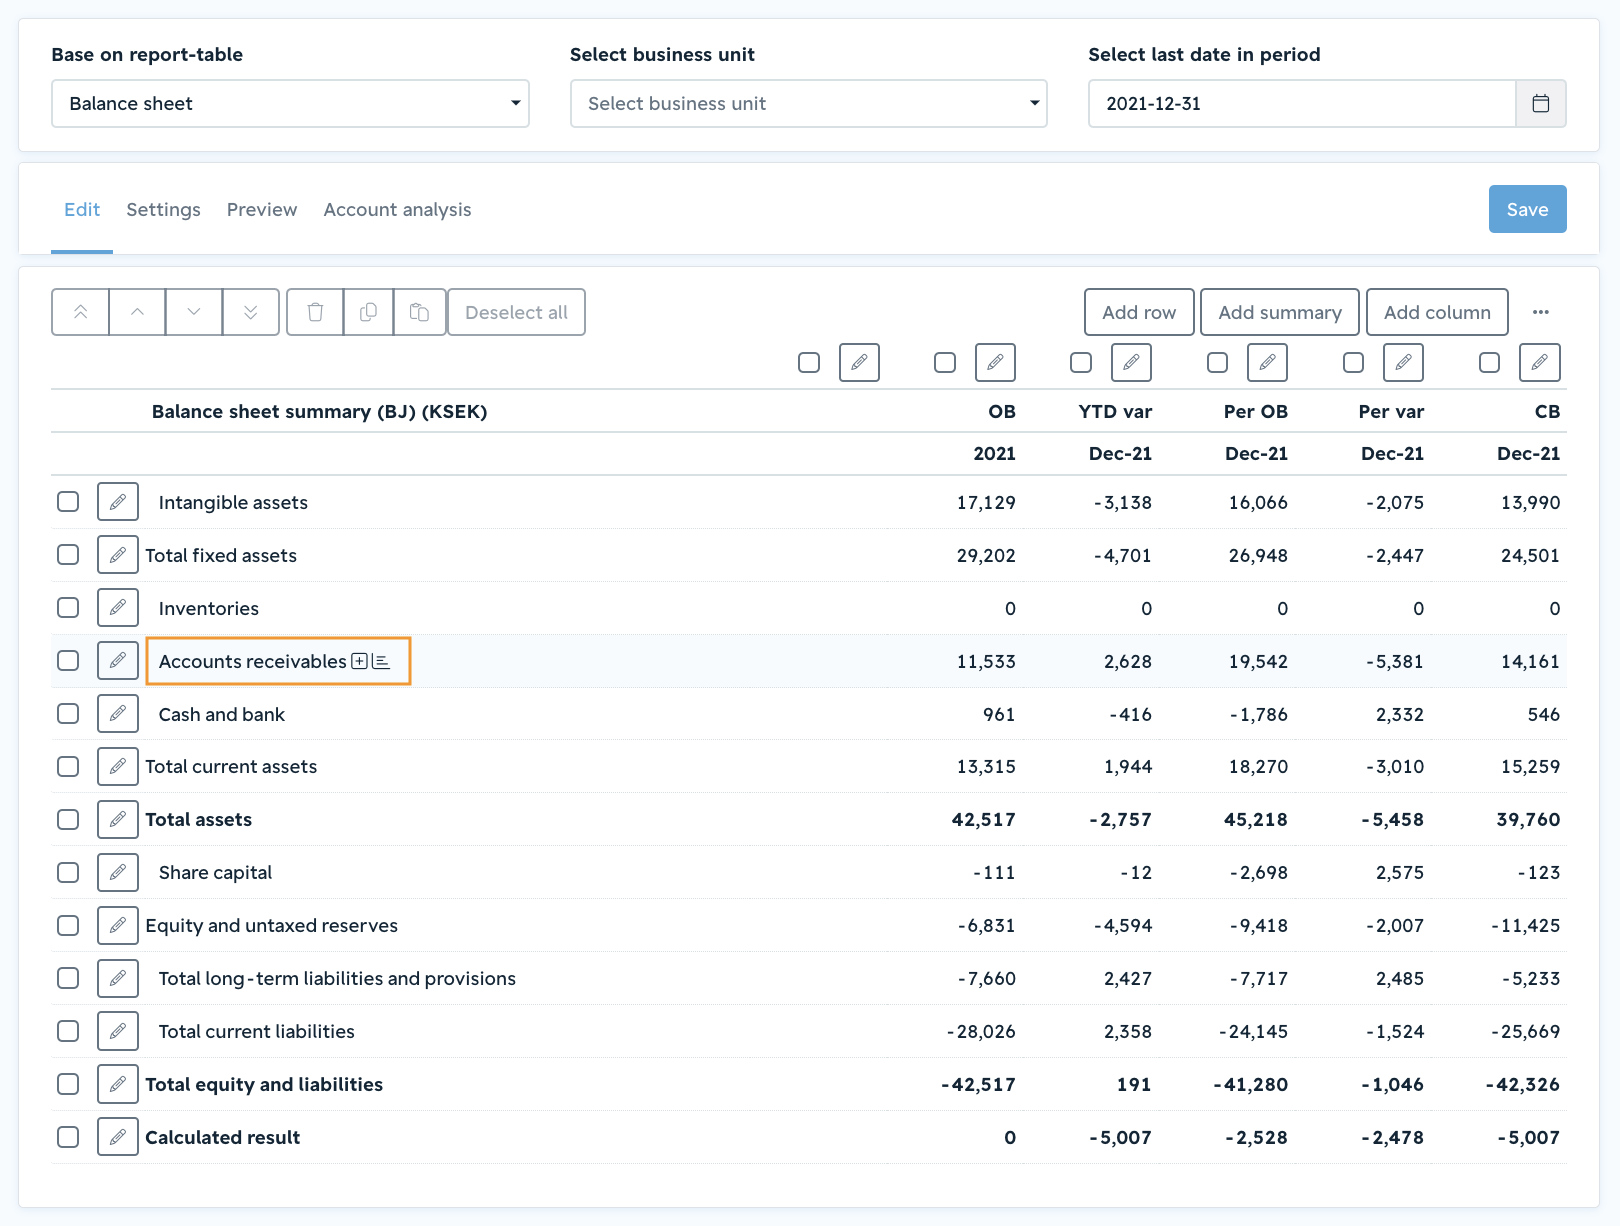The height and width of the screenshot is (1226, 1620).
Task: Check the Total current assets row checkbox
Action: (x=68, y=766)
